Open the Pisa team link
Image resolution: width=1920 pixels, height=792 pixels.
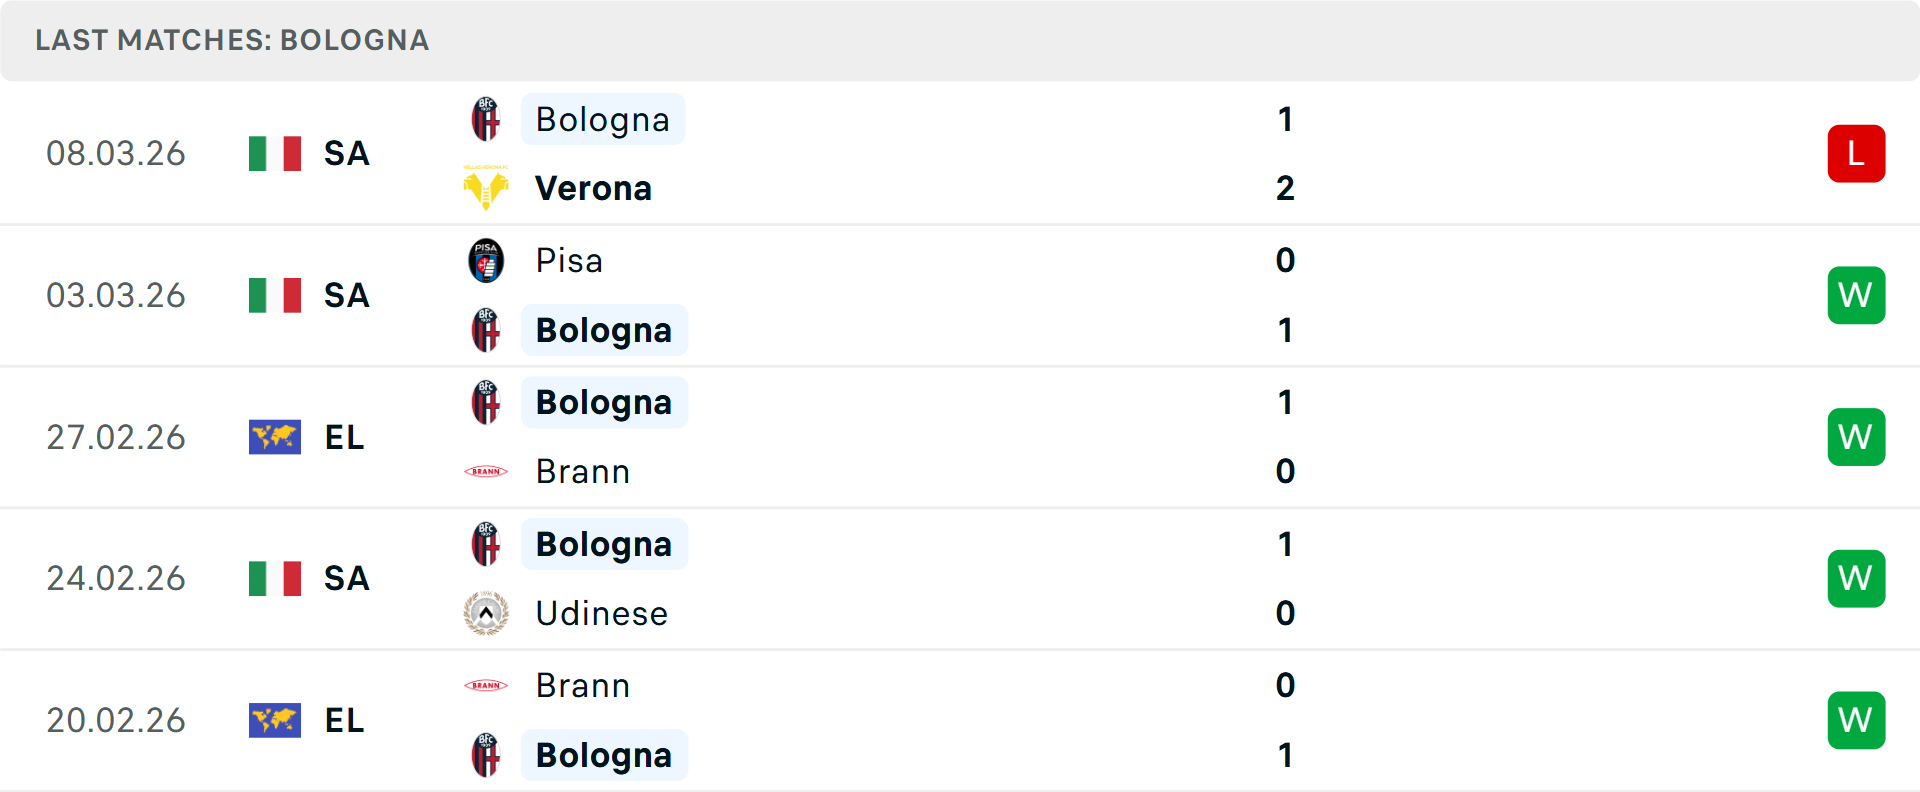click(569, 261)
